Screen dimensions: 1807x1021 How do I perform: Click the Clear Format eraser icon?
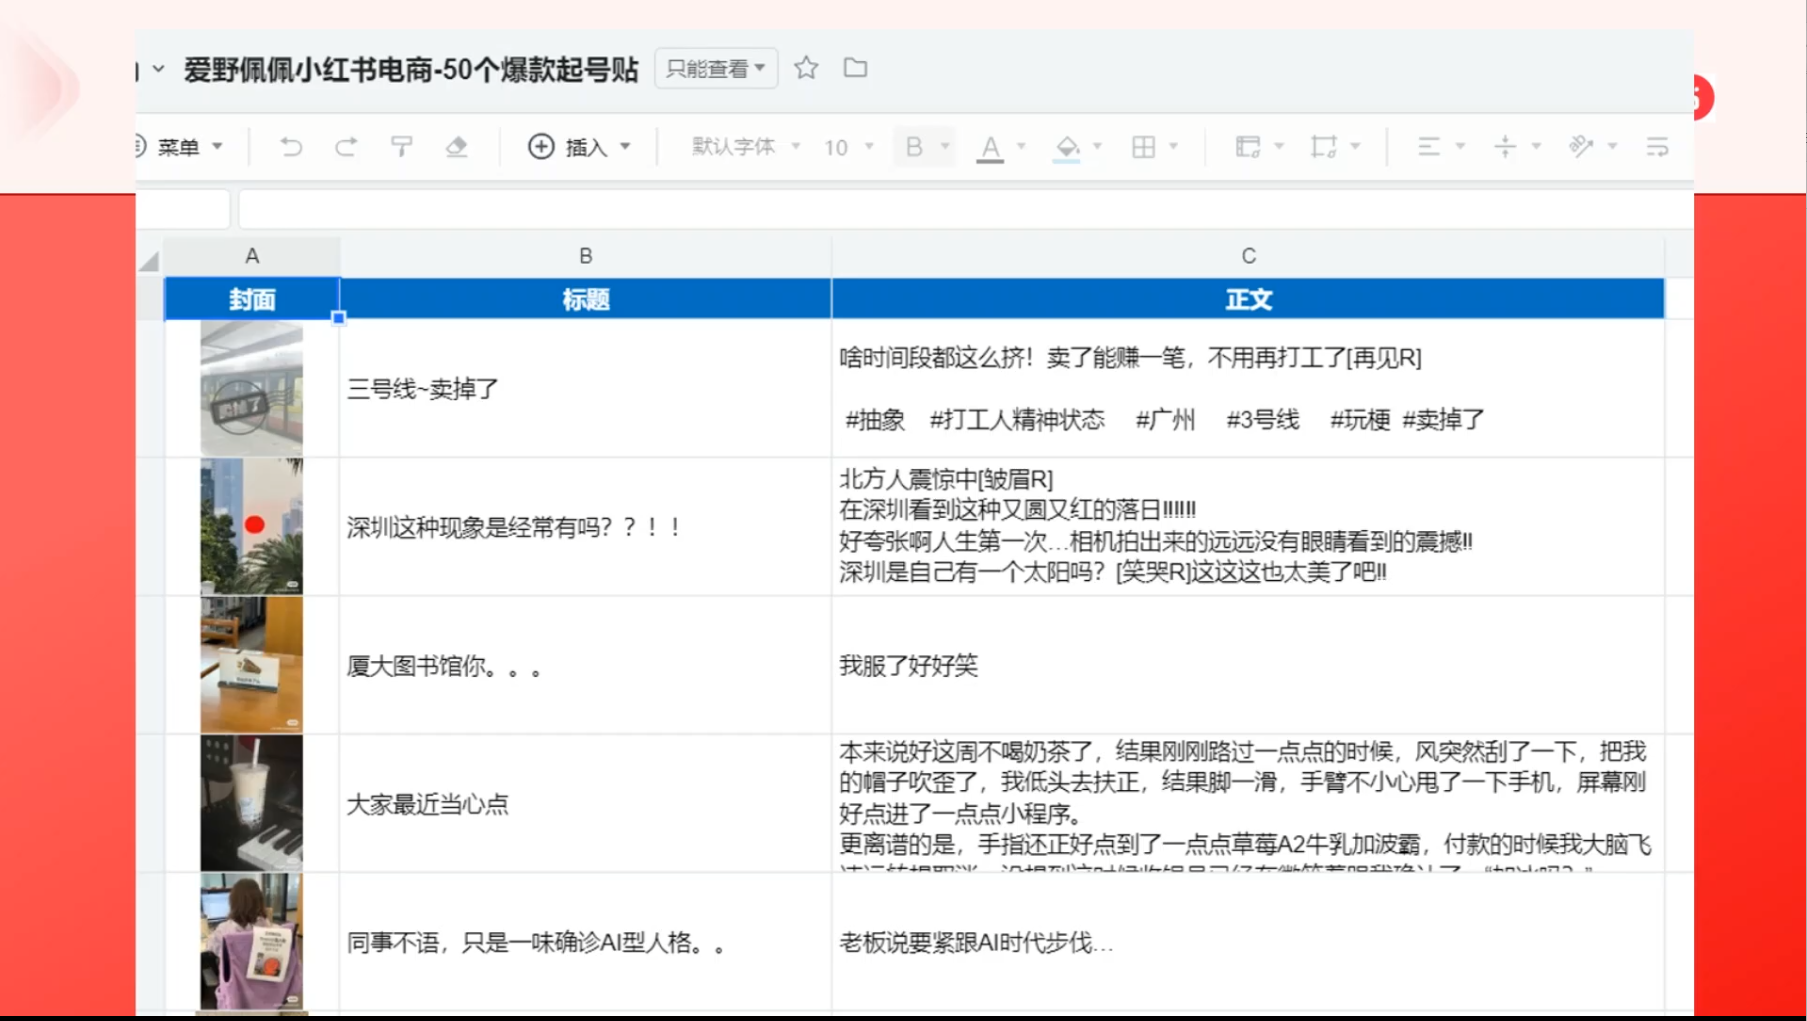click(x=457, y=147)
